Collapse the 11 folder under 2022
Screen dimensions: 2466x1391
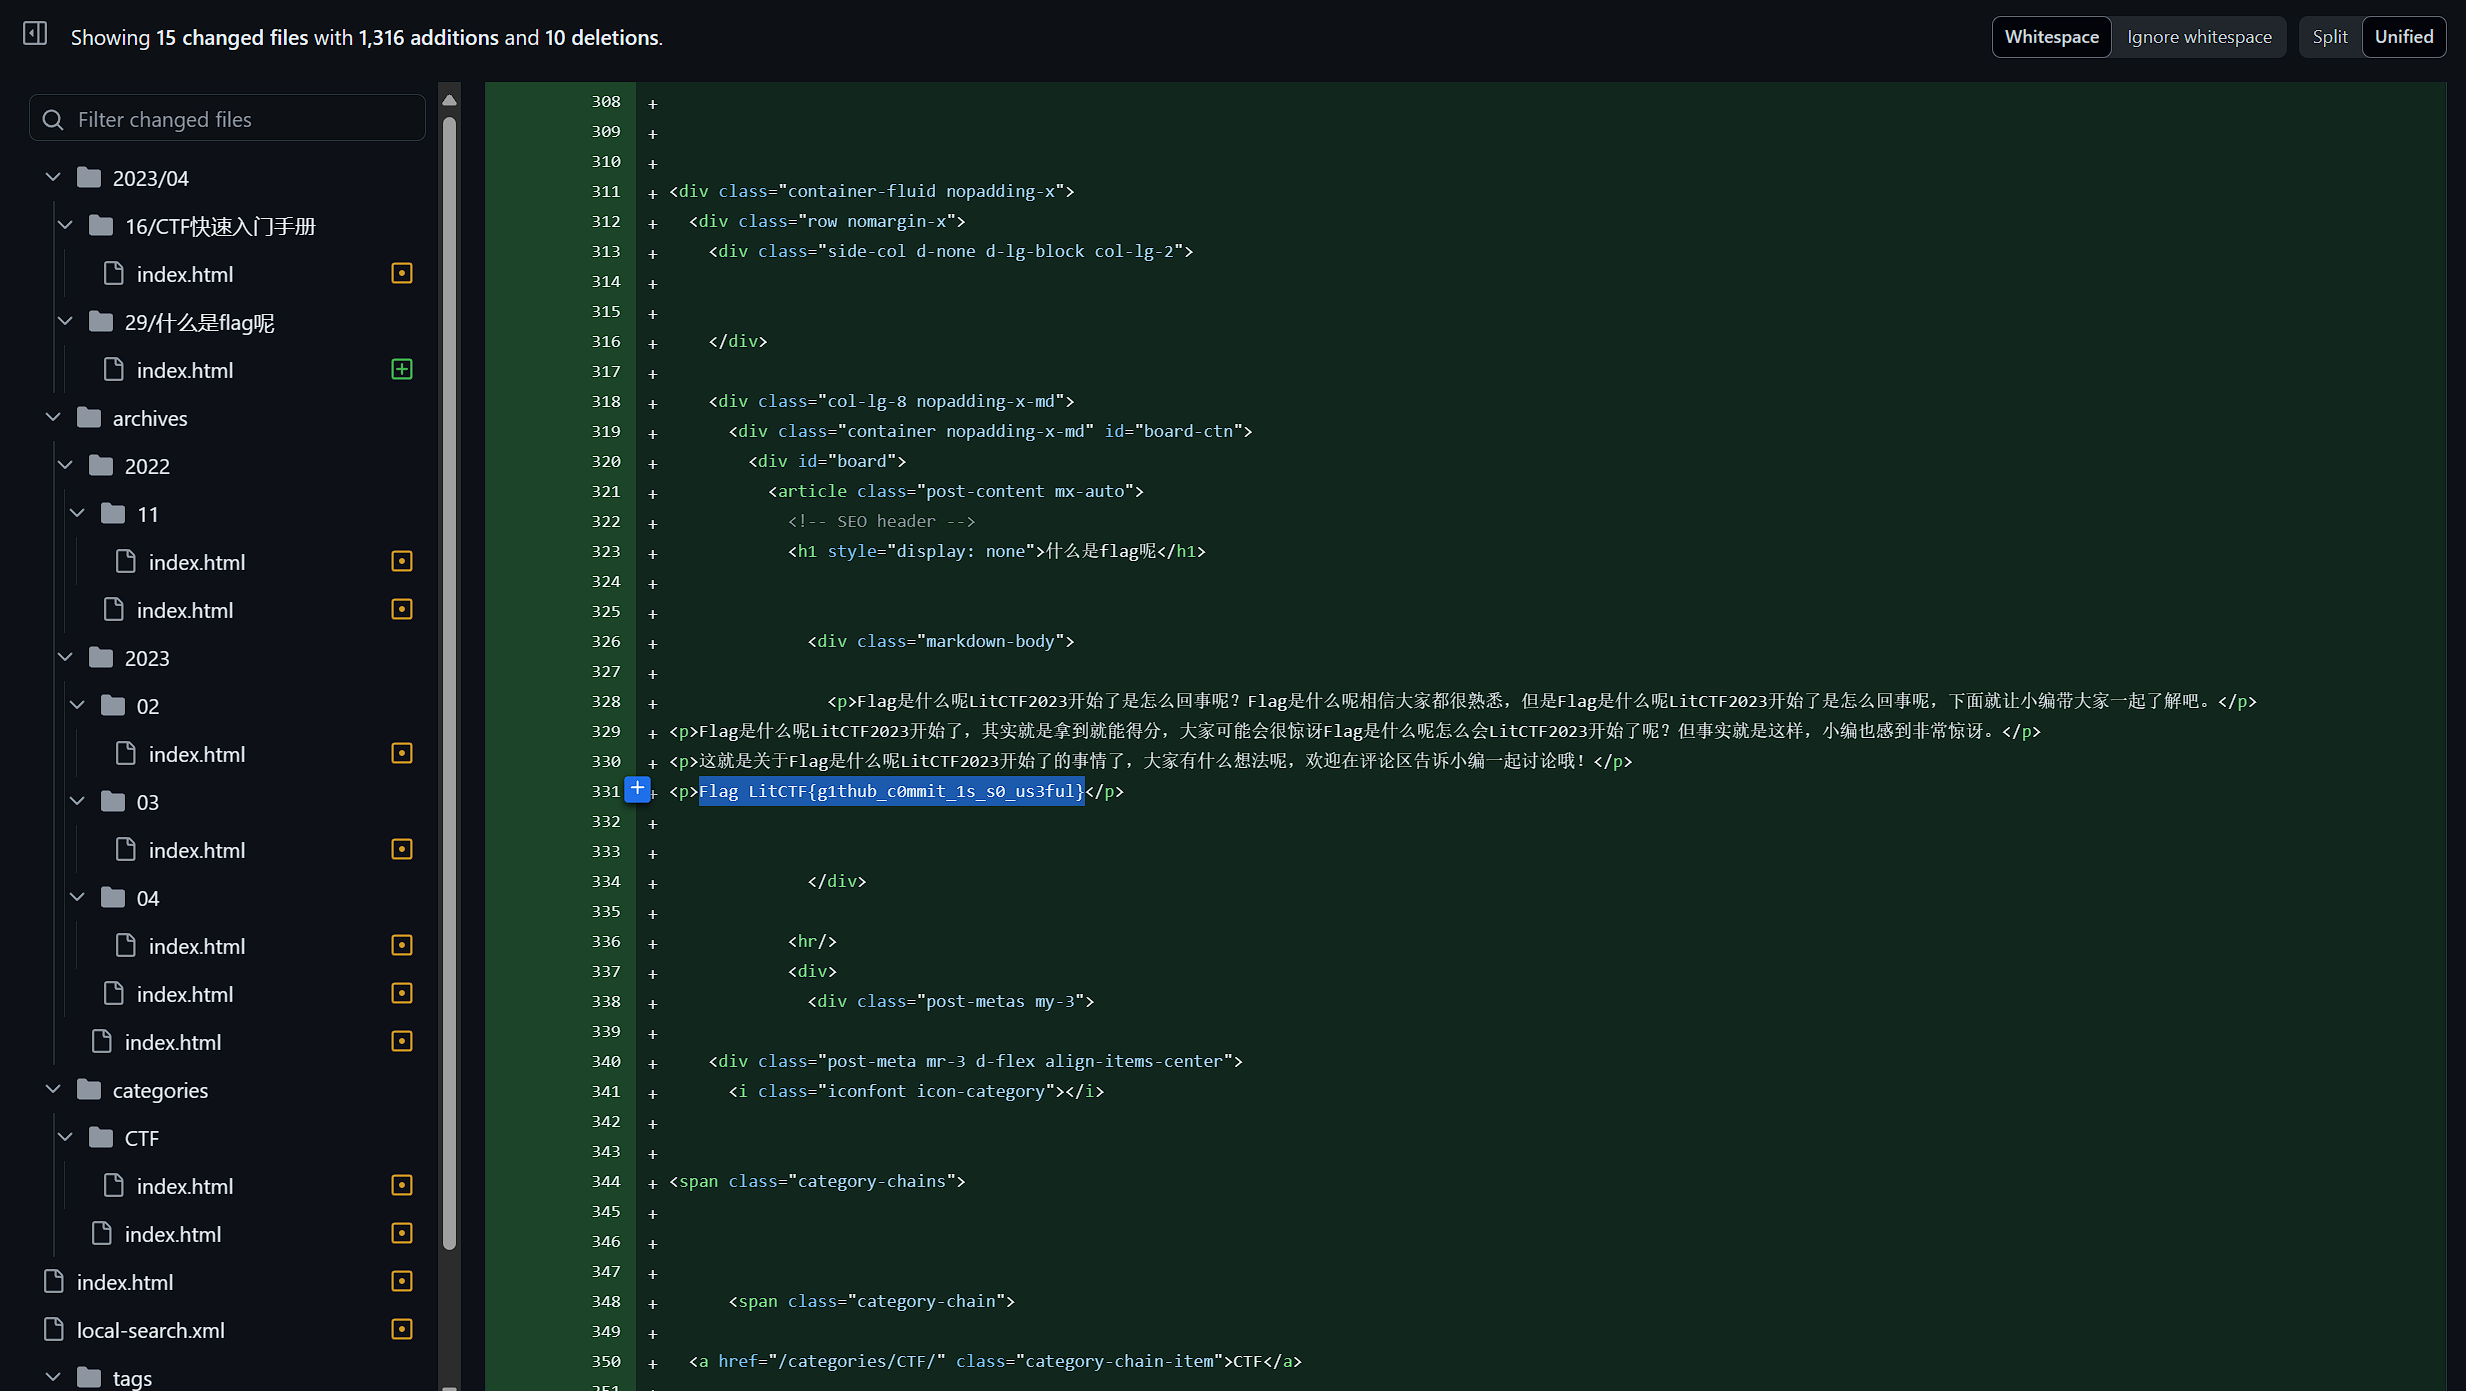coord(78,514)
